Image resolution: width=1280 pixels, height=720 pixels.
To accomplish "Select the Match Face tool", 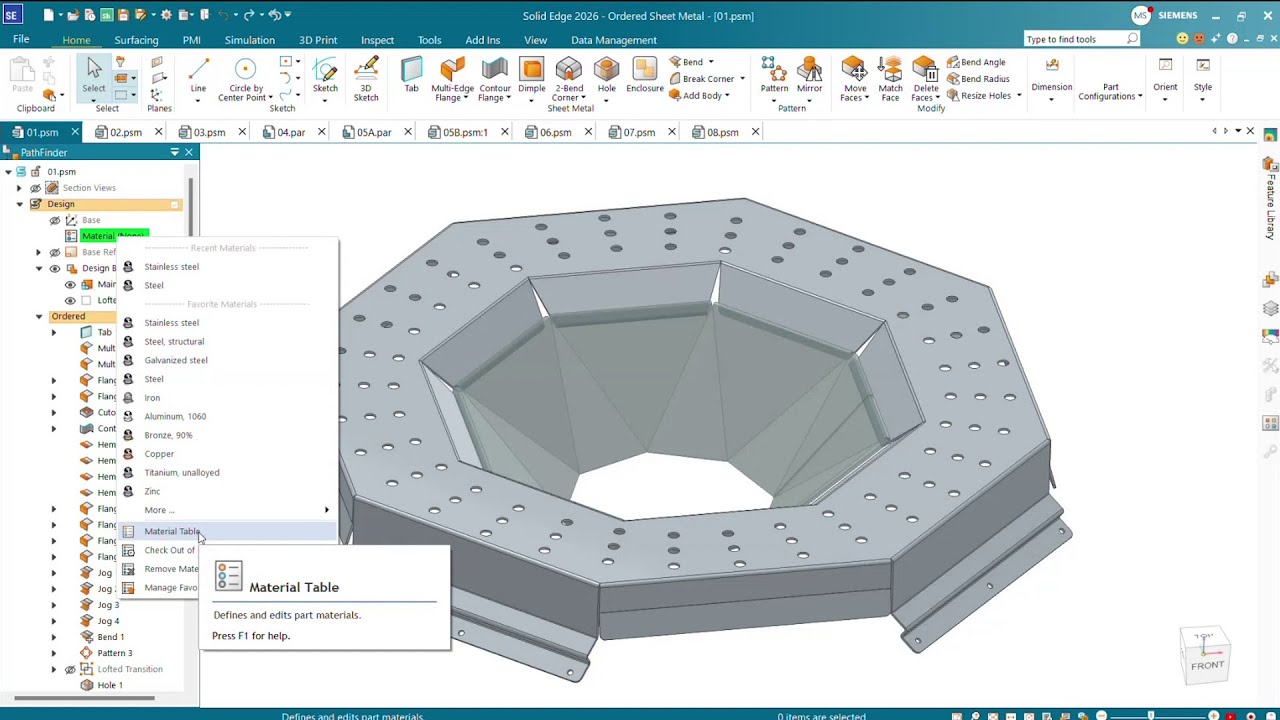I will (x=890, y=78).
